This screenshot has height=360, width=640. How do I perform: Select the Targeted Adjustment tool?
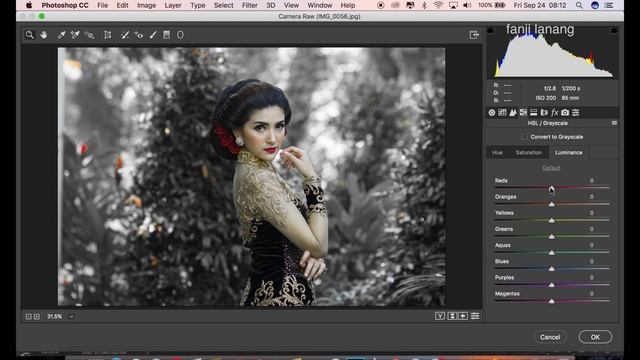pos(89,35)
